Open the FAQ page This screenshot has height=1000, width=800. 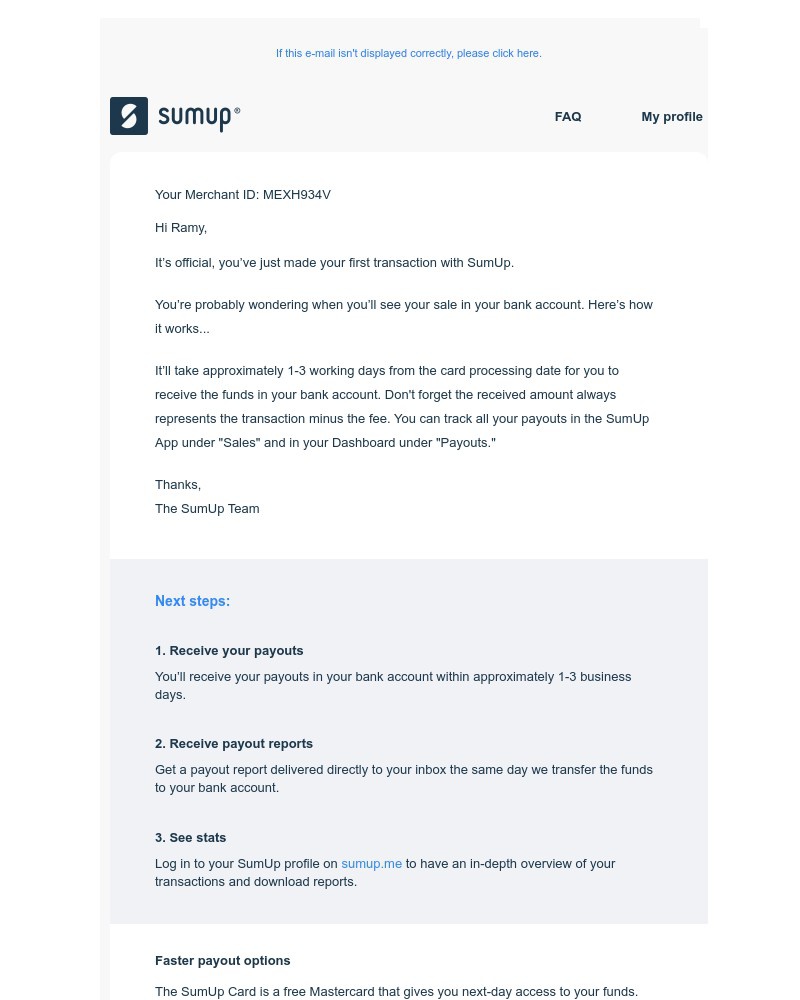[x=568, y=117]
